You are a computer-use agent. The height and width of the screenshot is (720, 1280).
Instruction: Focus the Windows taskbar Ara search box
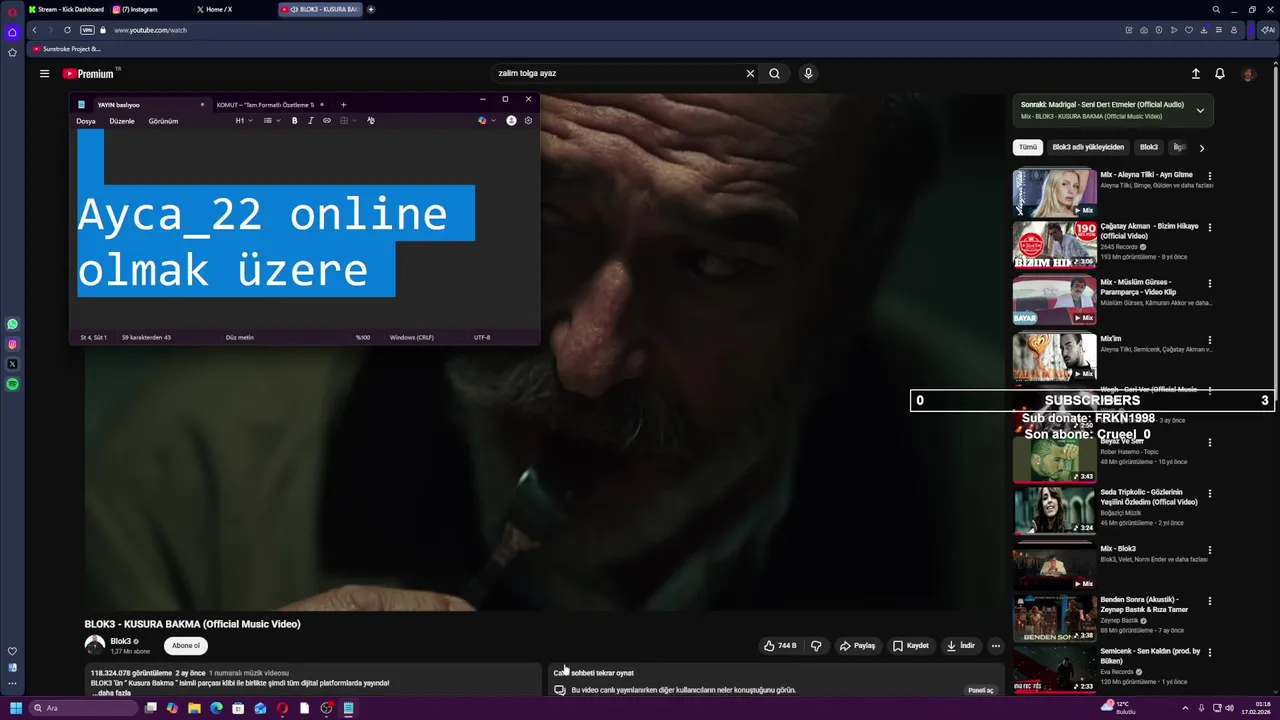[83, 708]
